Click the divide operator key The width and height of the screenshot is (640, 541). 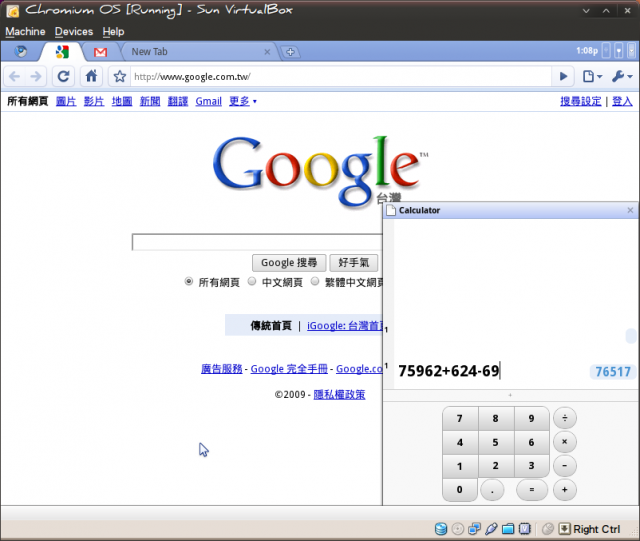564,418
